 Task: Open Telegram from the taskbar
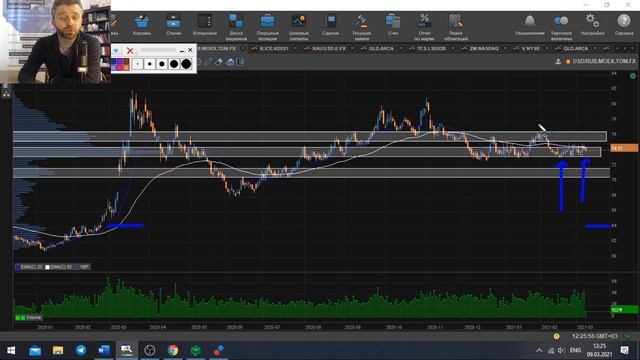[x=81, y=350]
